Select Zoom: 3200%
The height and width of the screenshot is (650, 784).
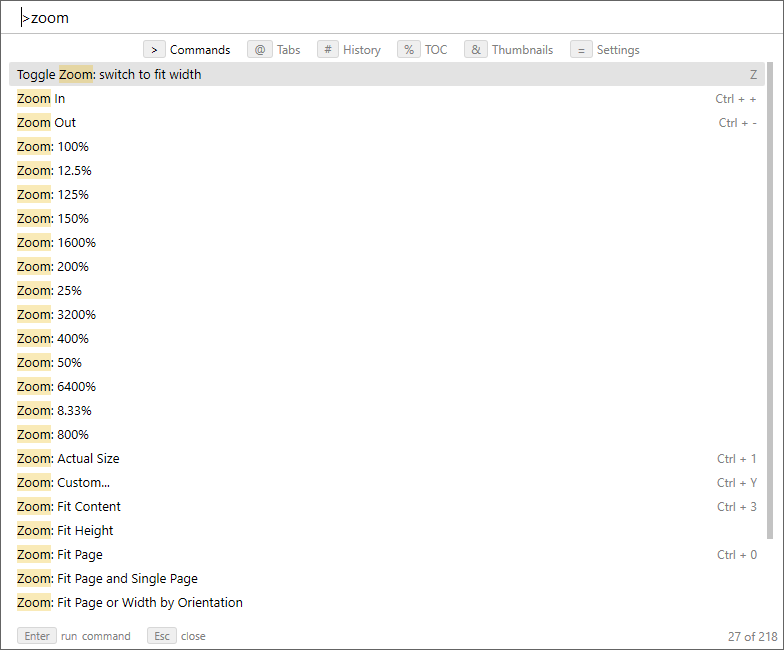tap(387, 314)
